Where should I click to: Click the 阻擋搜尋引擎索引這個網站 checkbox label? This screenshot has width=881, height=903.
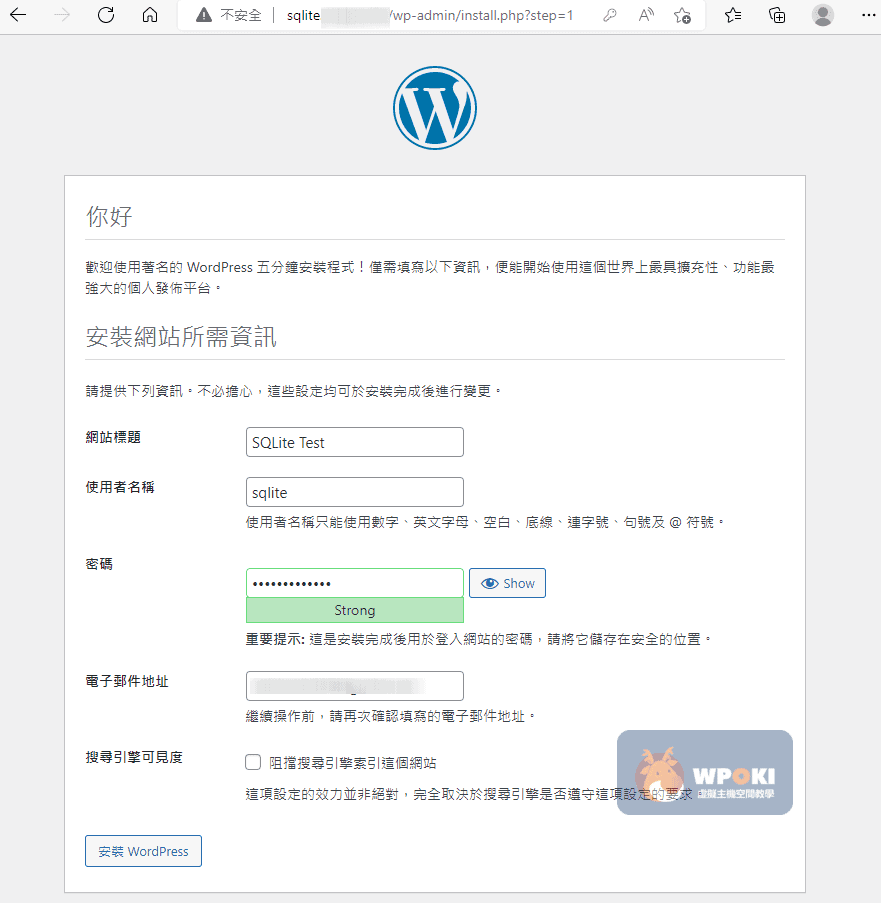click(352, 763)
